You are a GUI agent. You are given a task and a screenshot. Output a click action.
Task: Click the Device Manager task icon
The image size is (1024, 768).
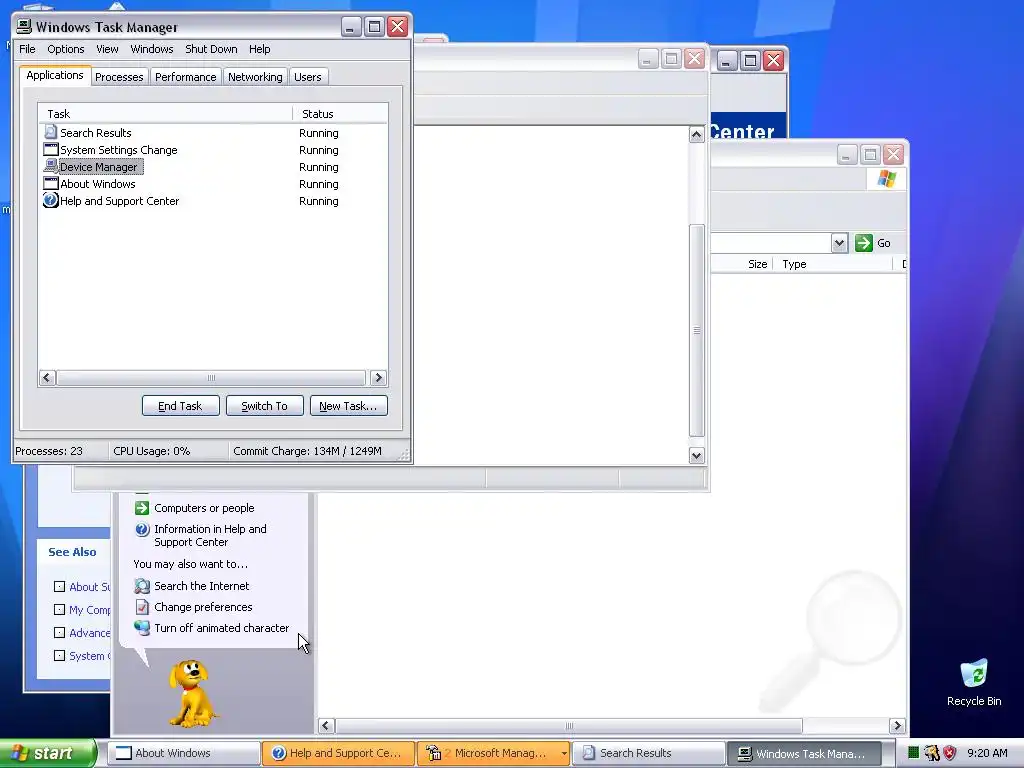pyautogui.click(x=51, y=166)
